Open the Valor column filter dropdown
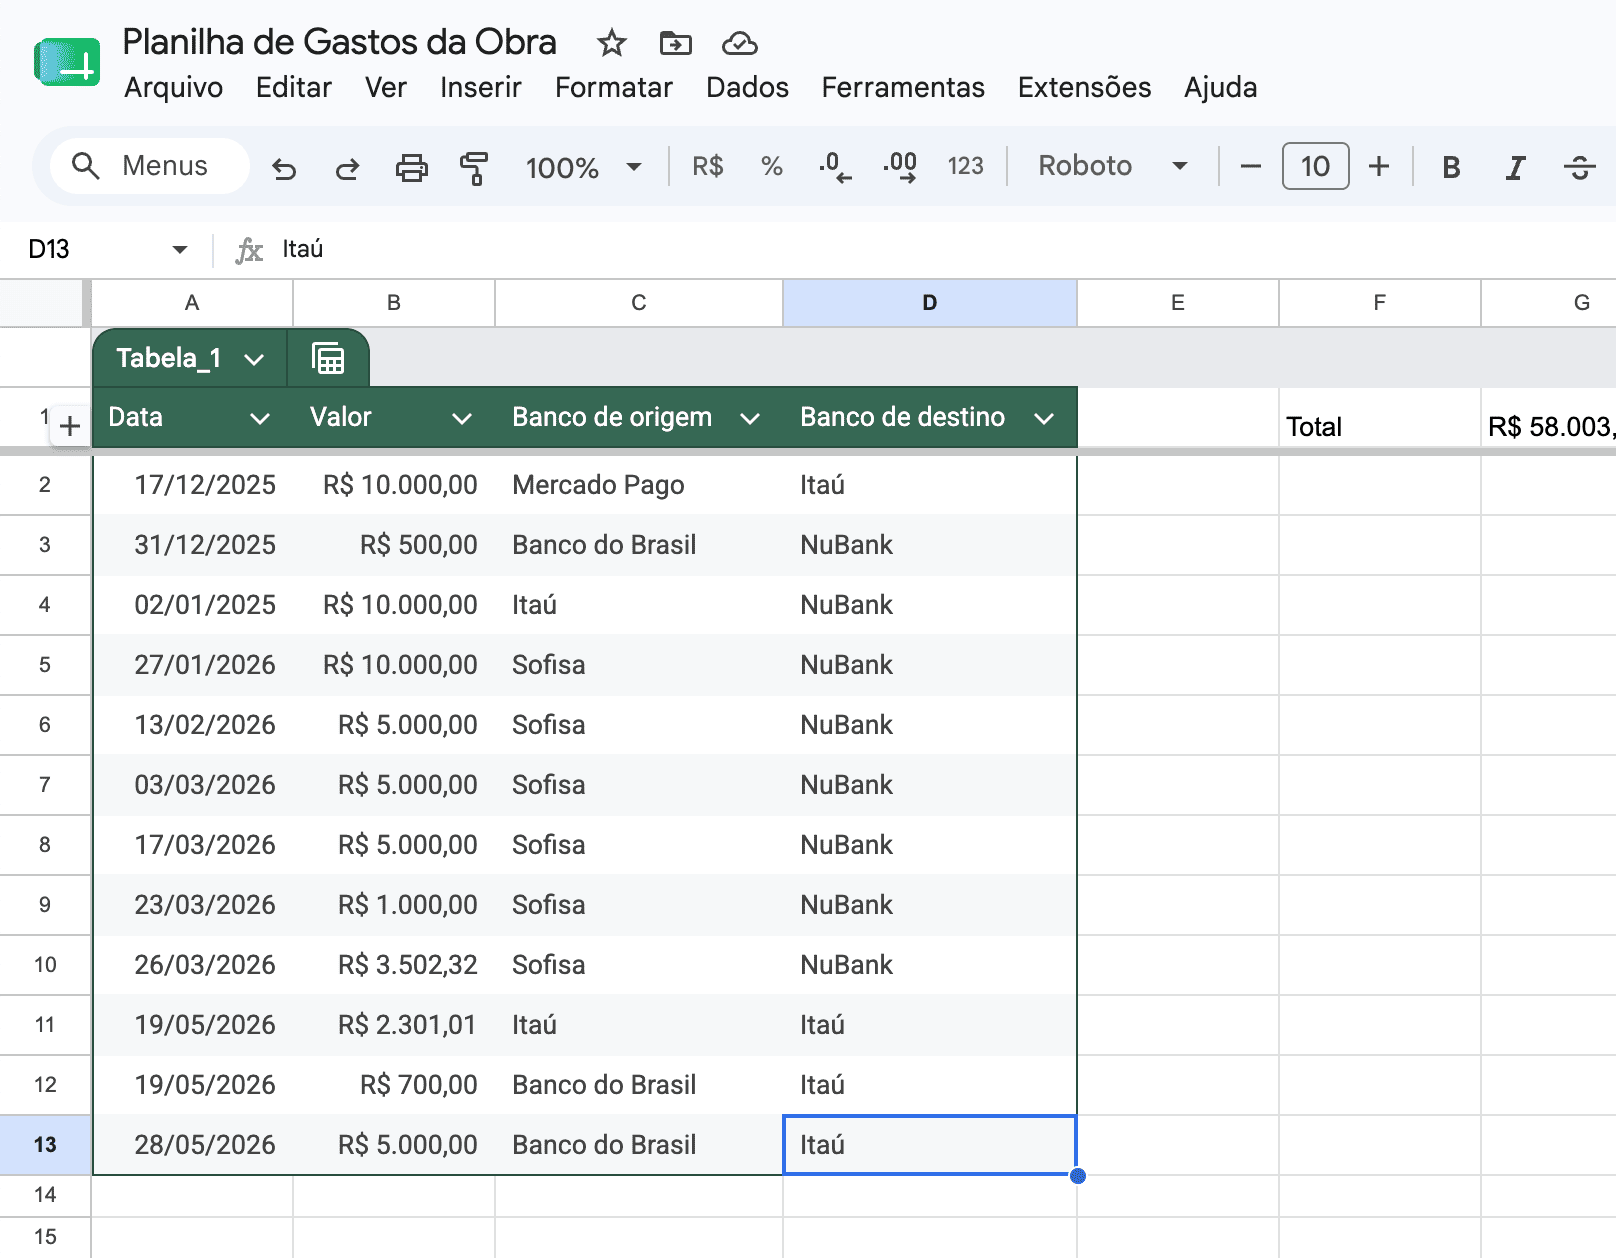This screenshot has width=1616, height=1258. [462, 418]
